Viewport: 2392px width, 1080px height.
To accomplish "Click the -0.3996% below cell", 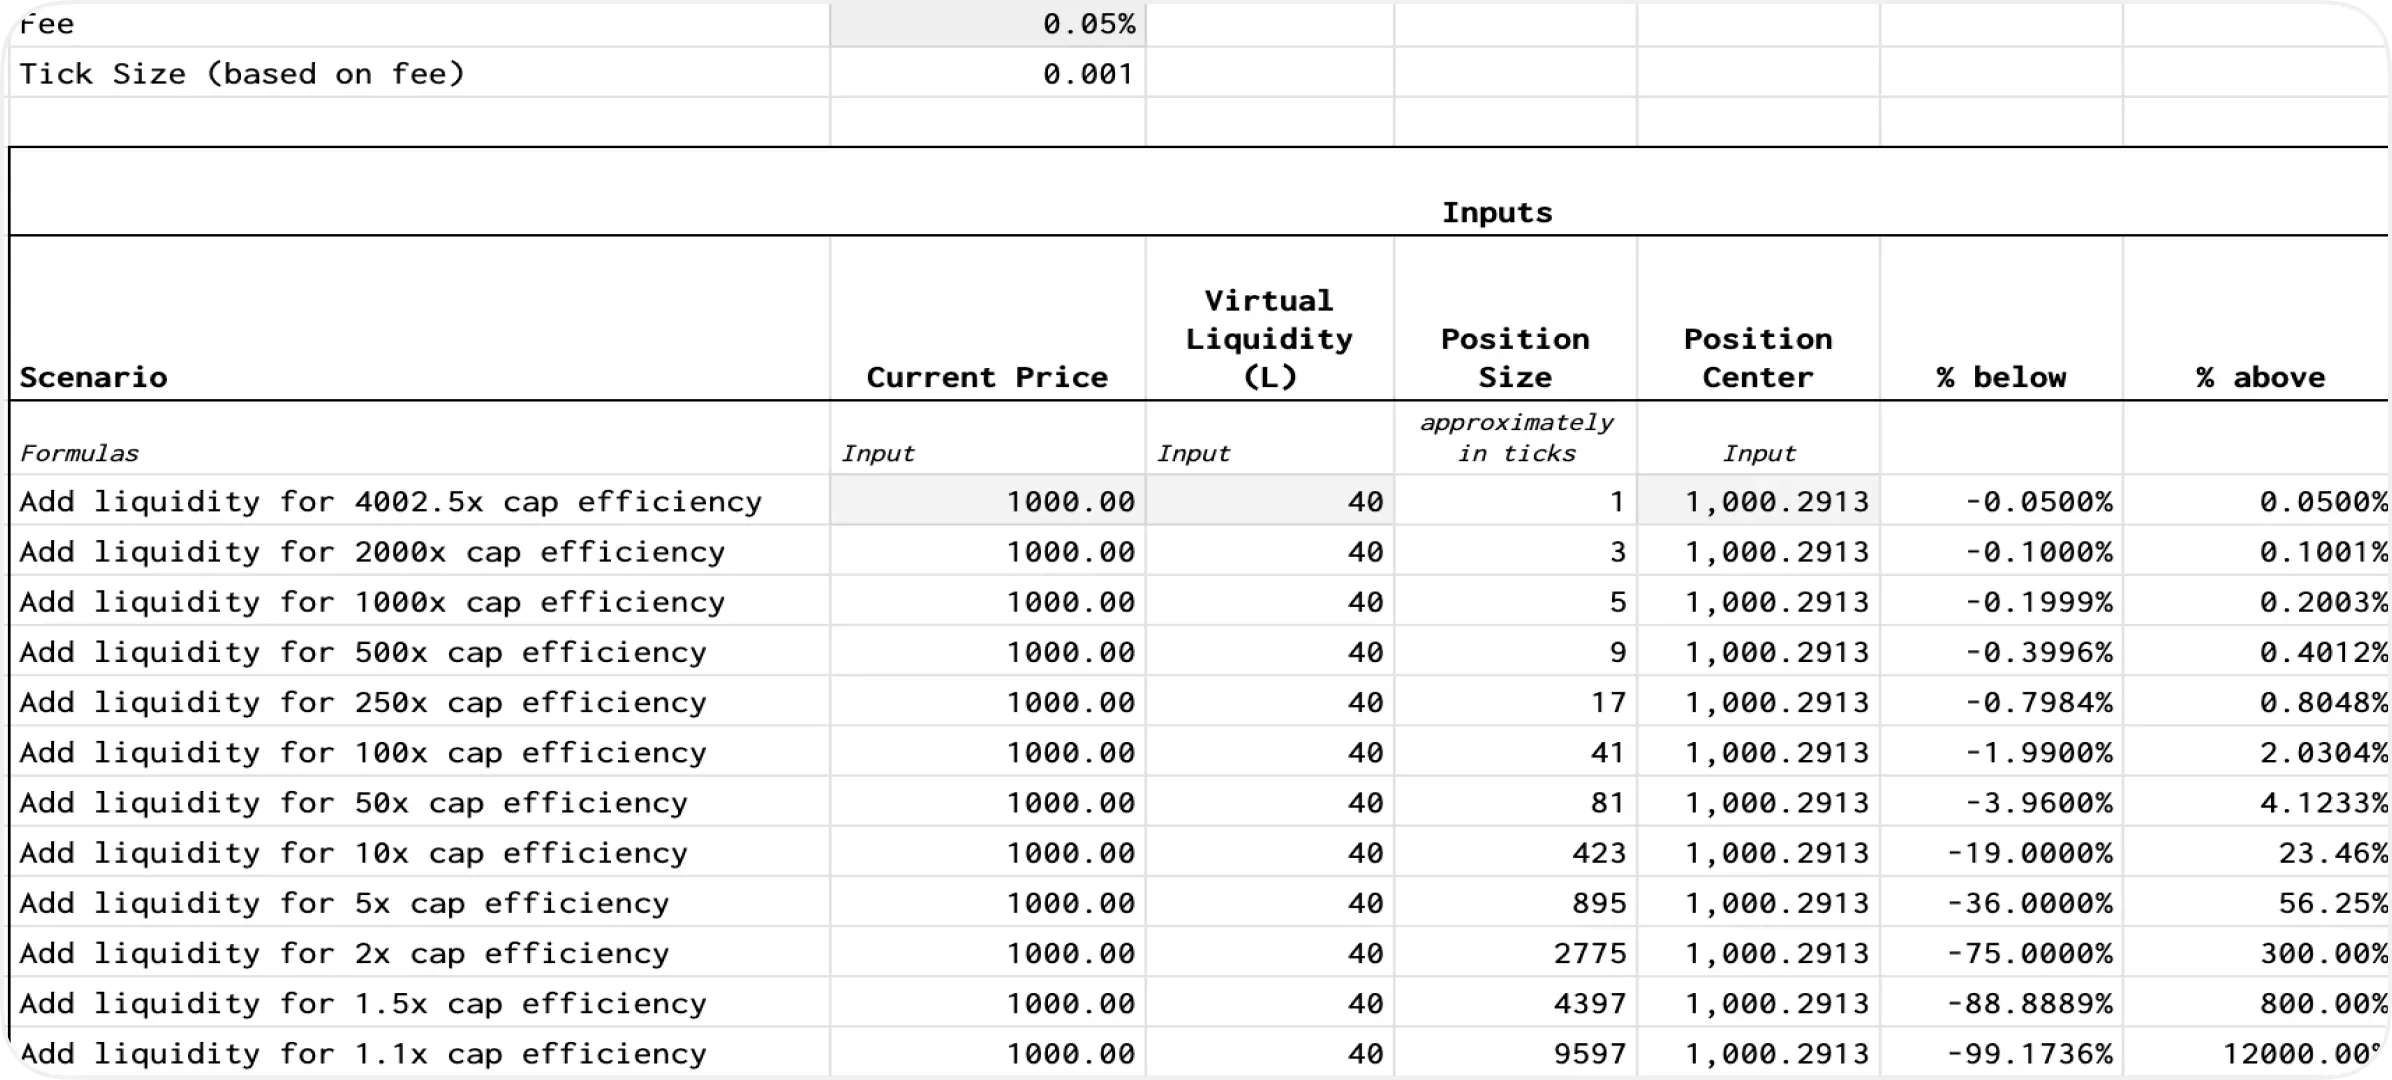I will point(2002,651).
